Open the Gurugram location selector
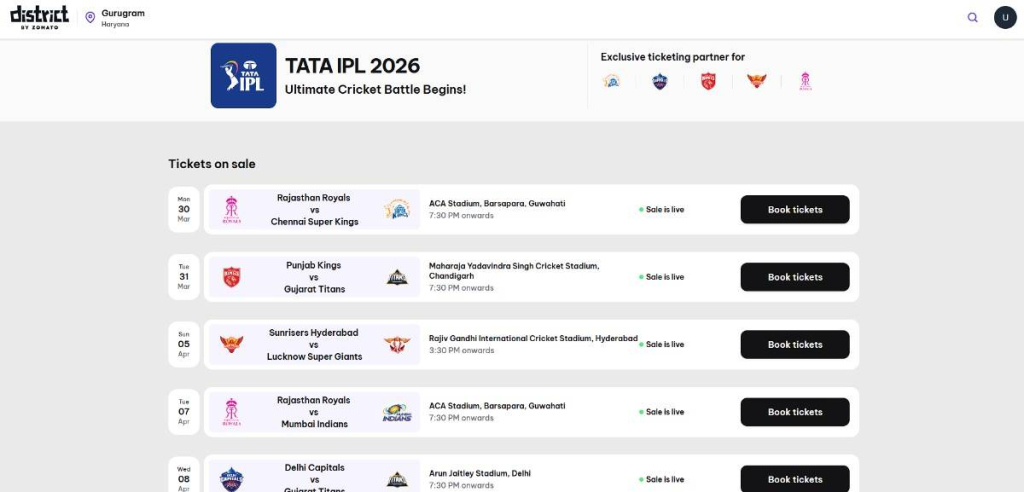This screenshot has width=1024, height=492. point(115,17)
